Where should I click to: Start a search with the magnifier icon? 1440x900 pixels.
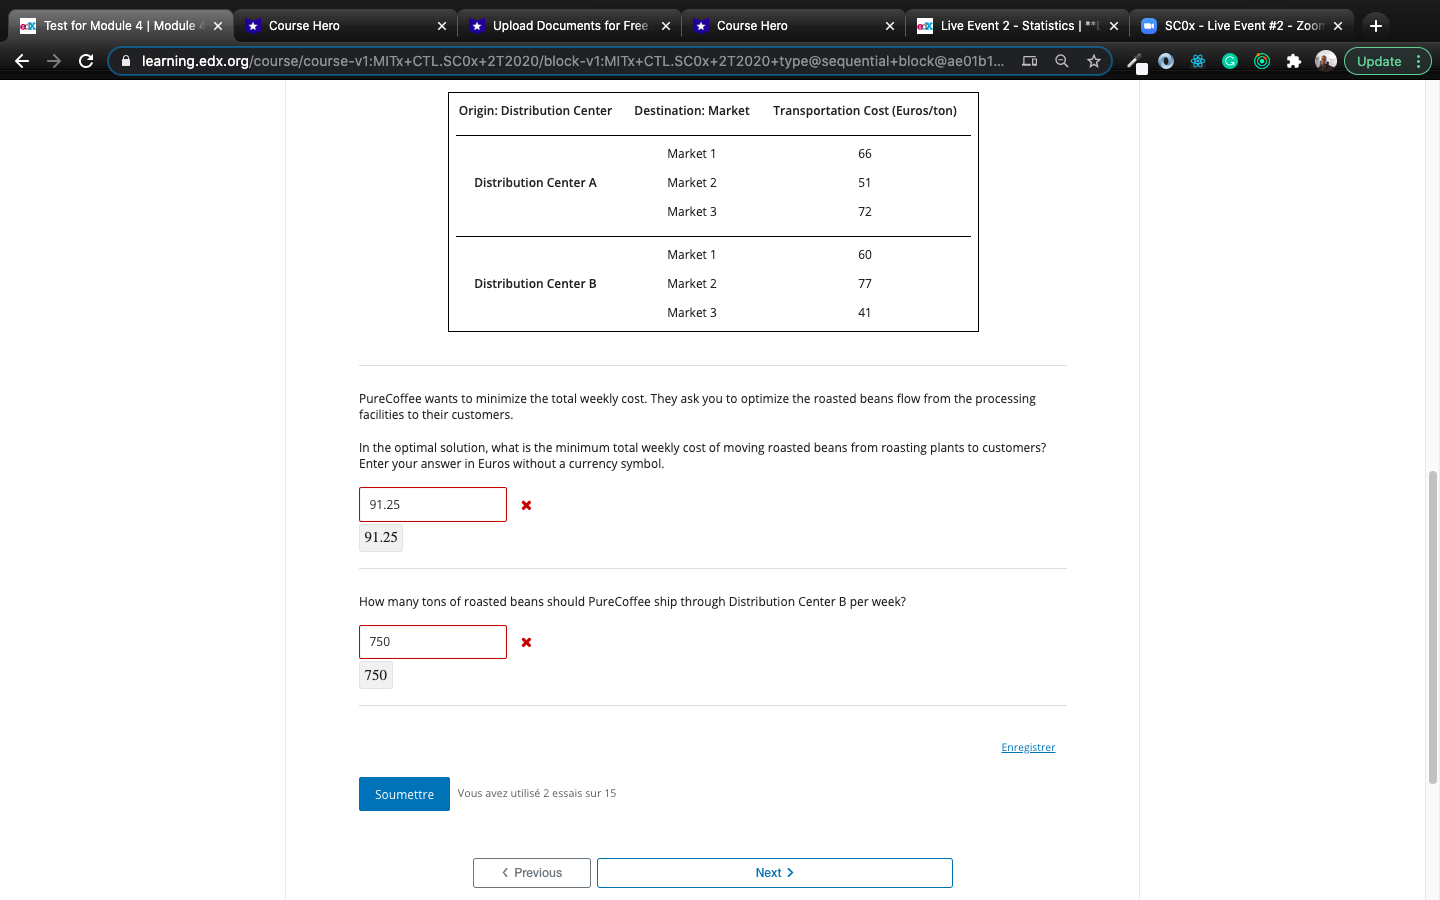tap(1062, 60)
